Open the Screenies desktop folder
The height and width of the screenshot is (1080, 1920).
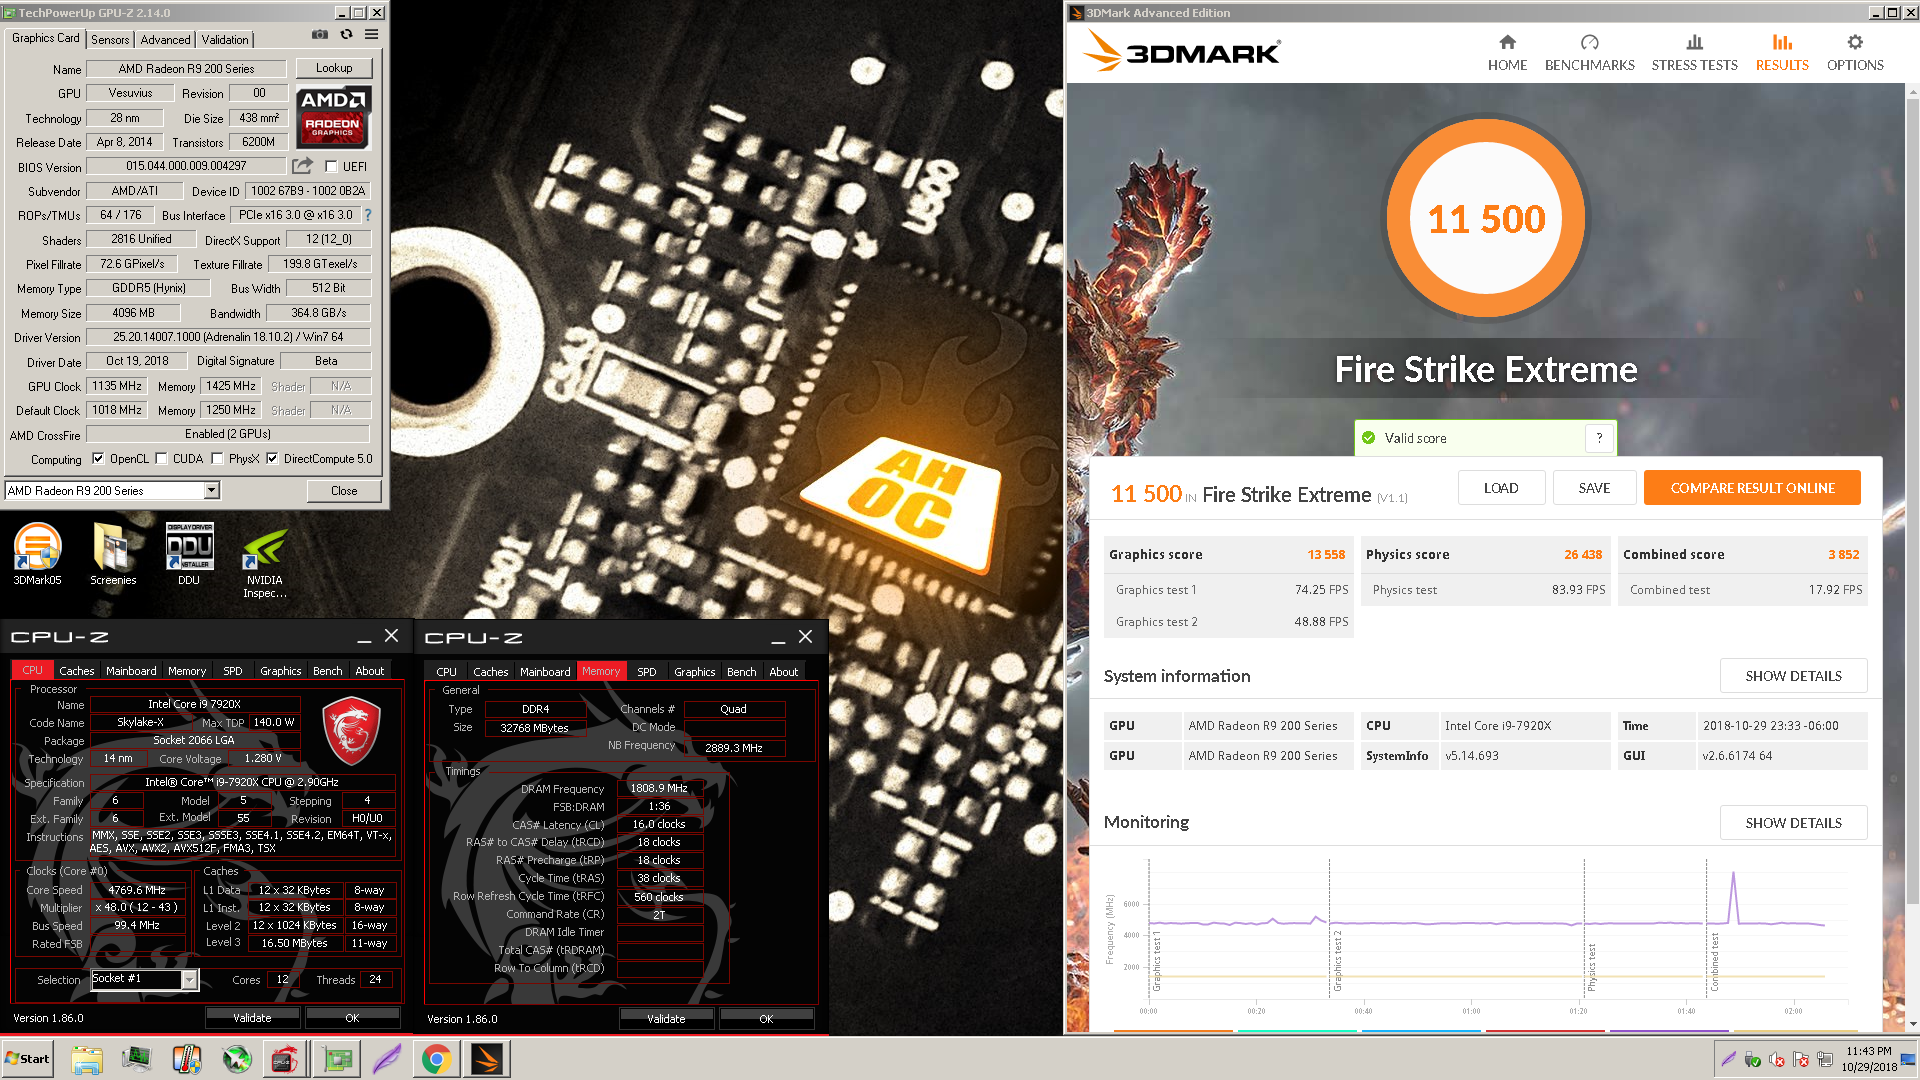point(113,554)
